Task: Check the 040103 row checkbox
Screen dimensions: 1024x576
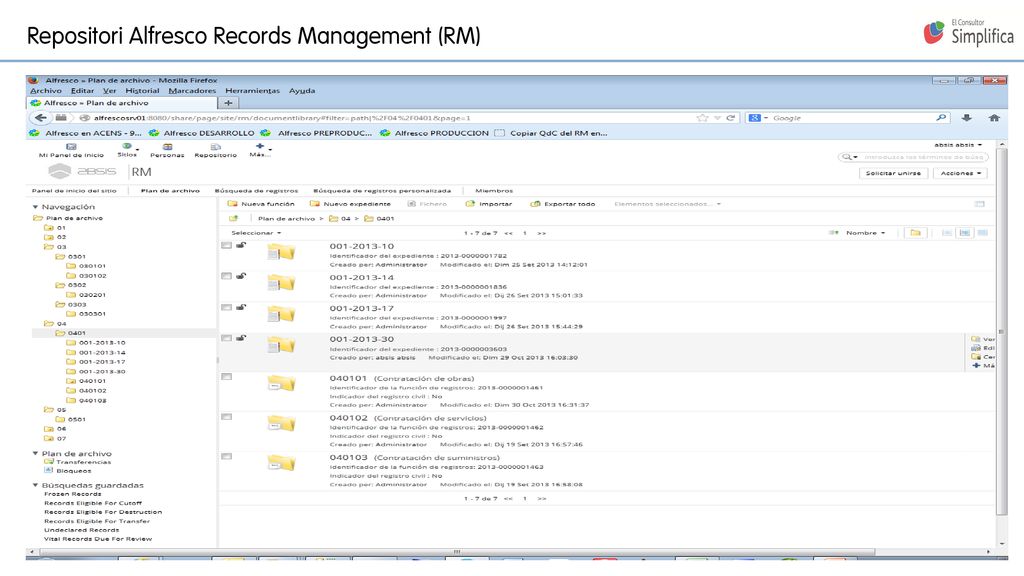Action: pos(227,456)
